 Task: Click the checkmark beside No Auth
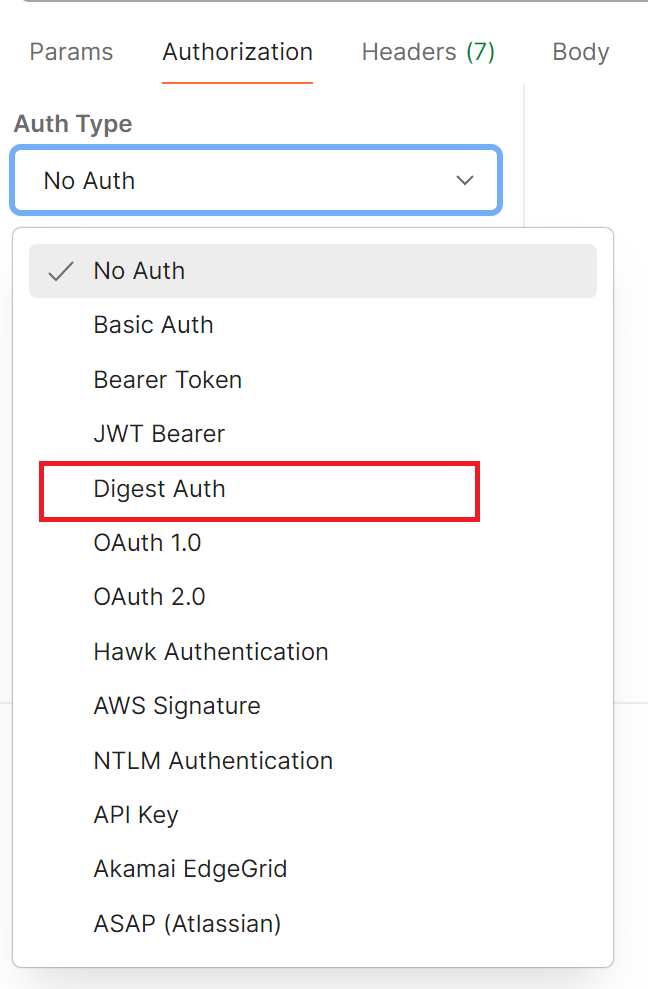(61, 271)
